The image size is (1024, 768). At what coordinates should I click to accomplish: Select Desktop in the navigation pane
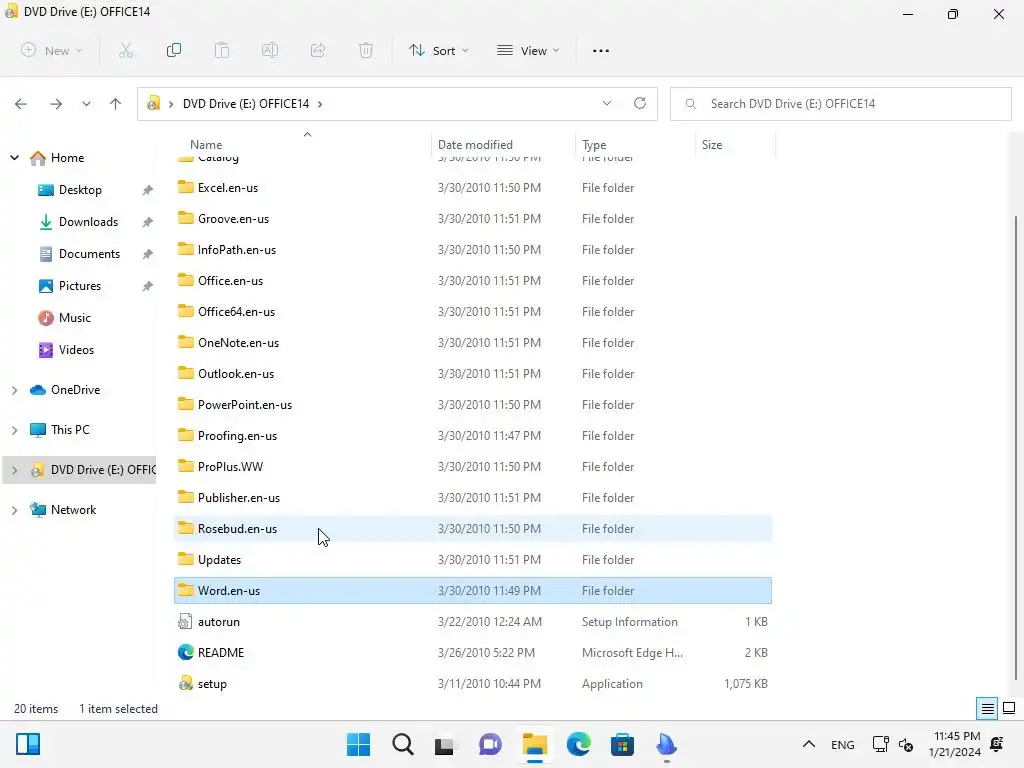click(x=80, y=190)
